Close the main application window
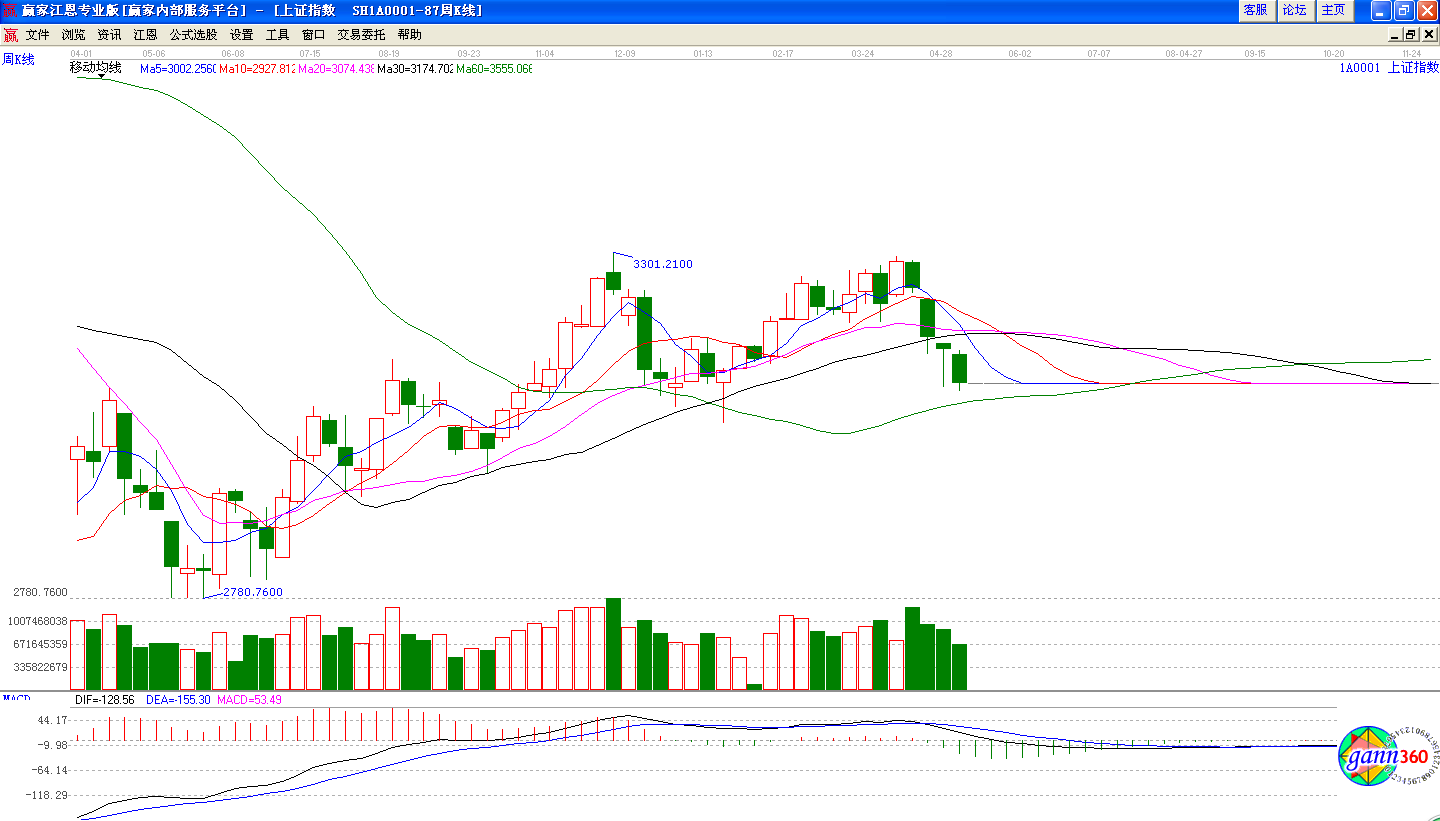 click(1427, 10)
